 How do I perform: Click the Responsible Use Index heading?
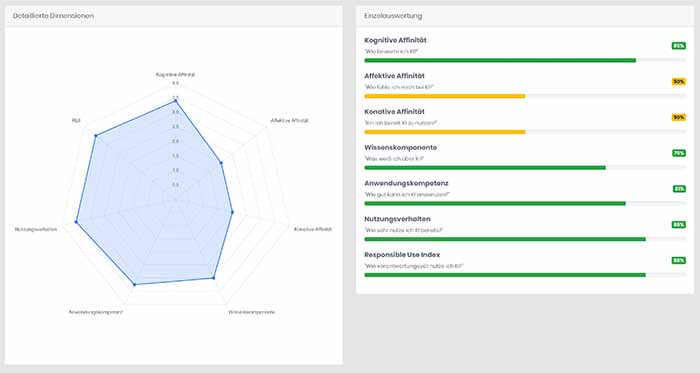click(x=402, y=254)
